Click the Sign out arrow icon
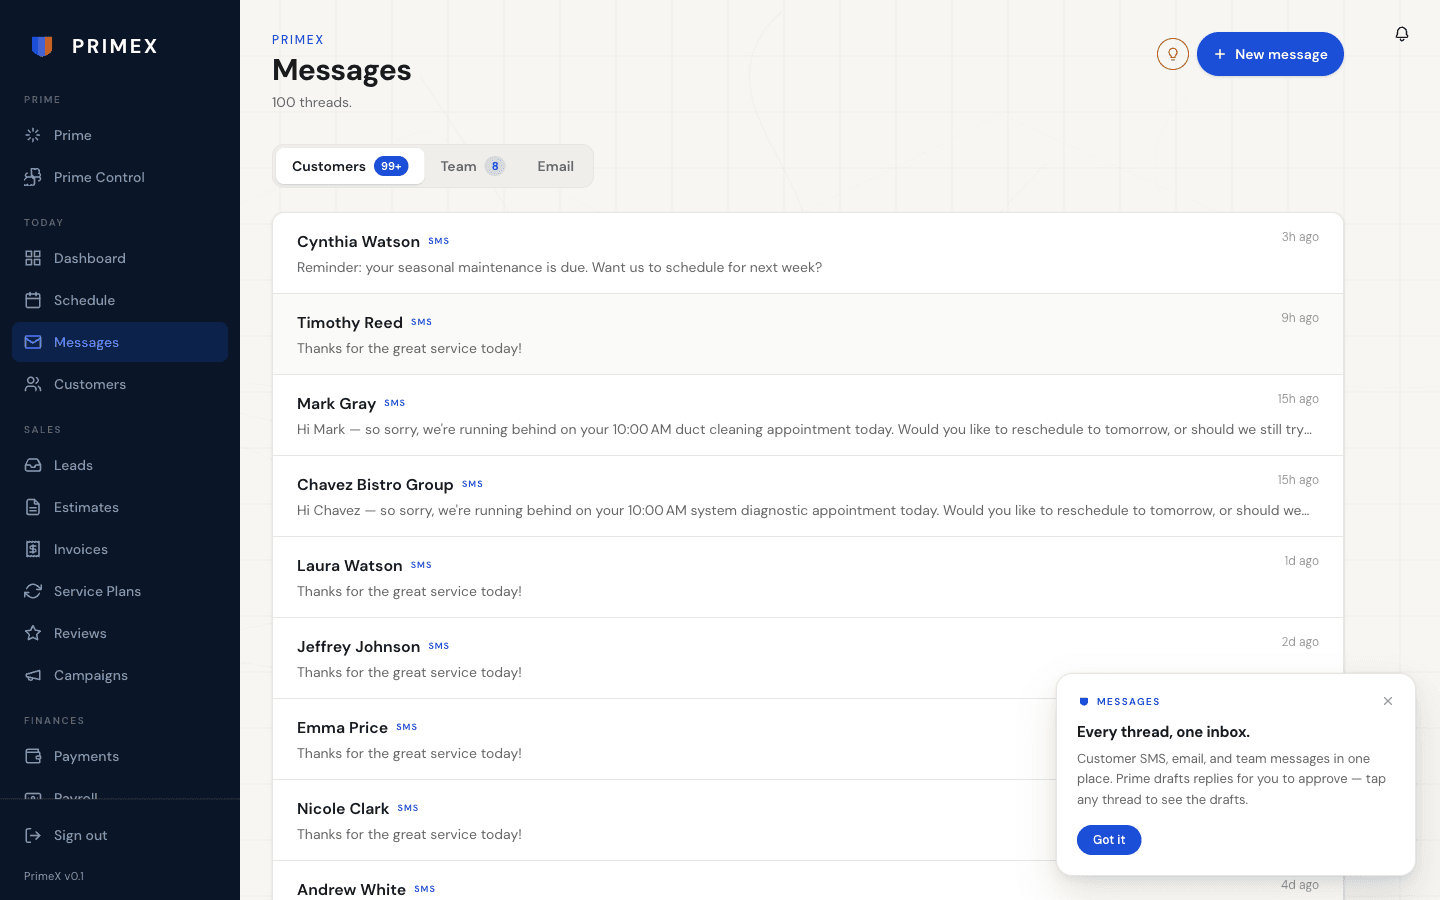 tap(33, 835)
